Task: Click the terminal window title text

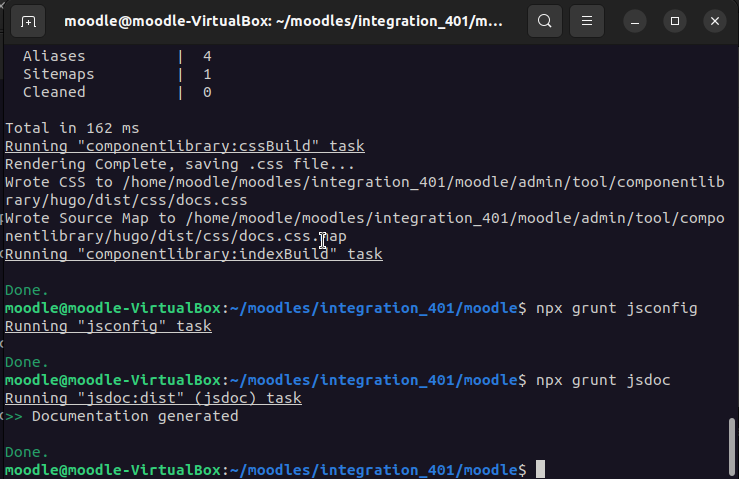Action: [283, 21]
